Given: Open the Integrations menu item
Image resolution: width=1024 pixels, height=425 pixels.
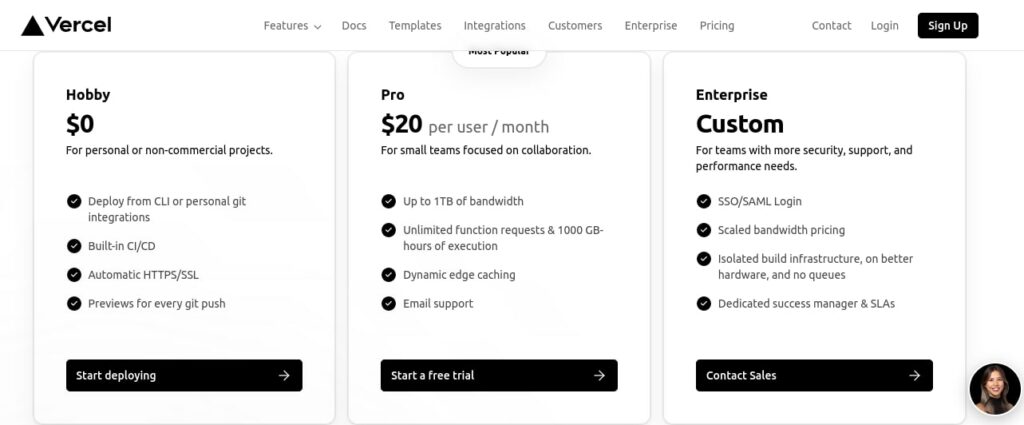Looking at the screenshot, I should pos(494,26).
